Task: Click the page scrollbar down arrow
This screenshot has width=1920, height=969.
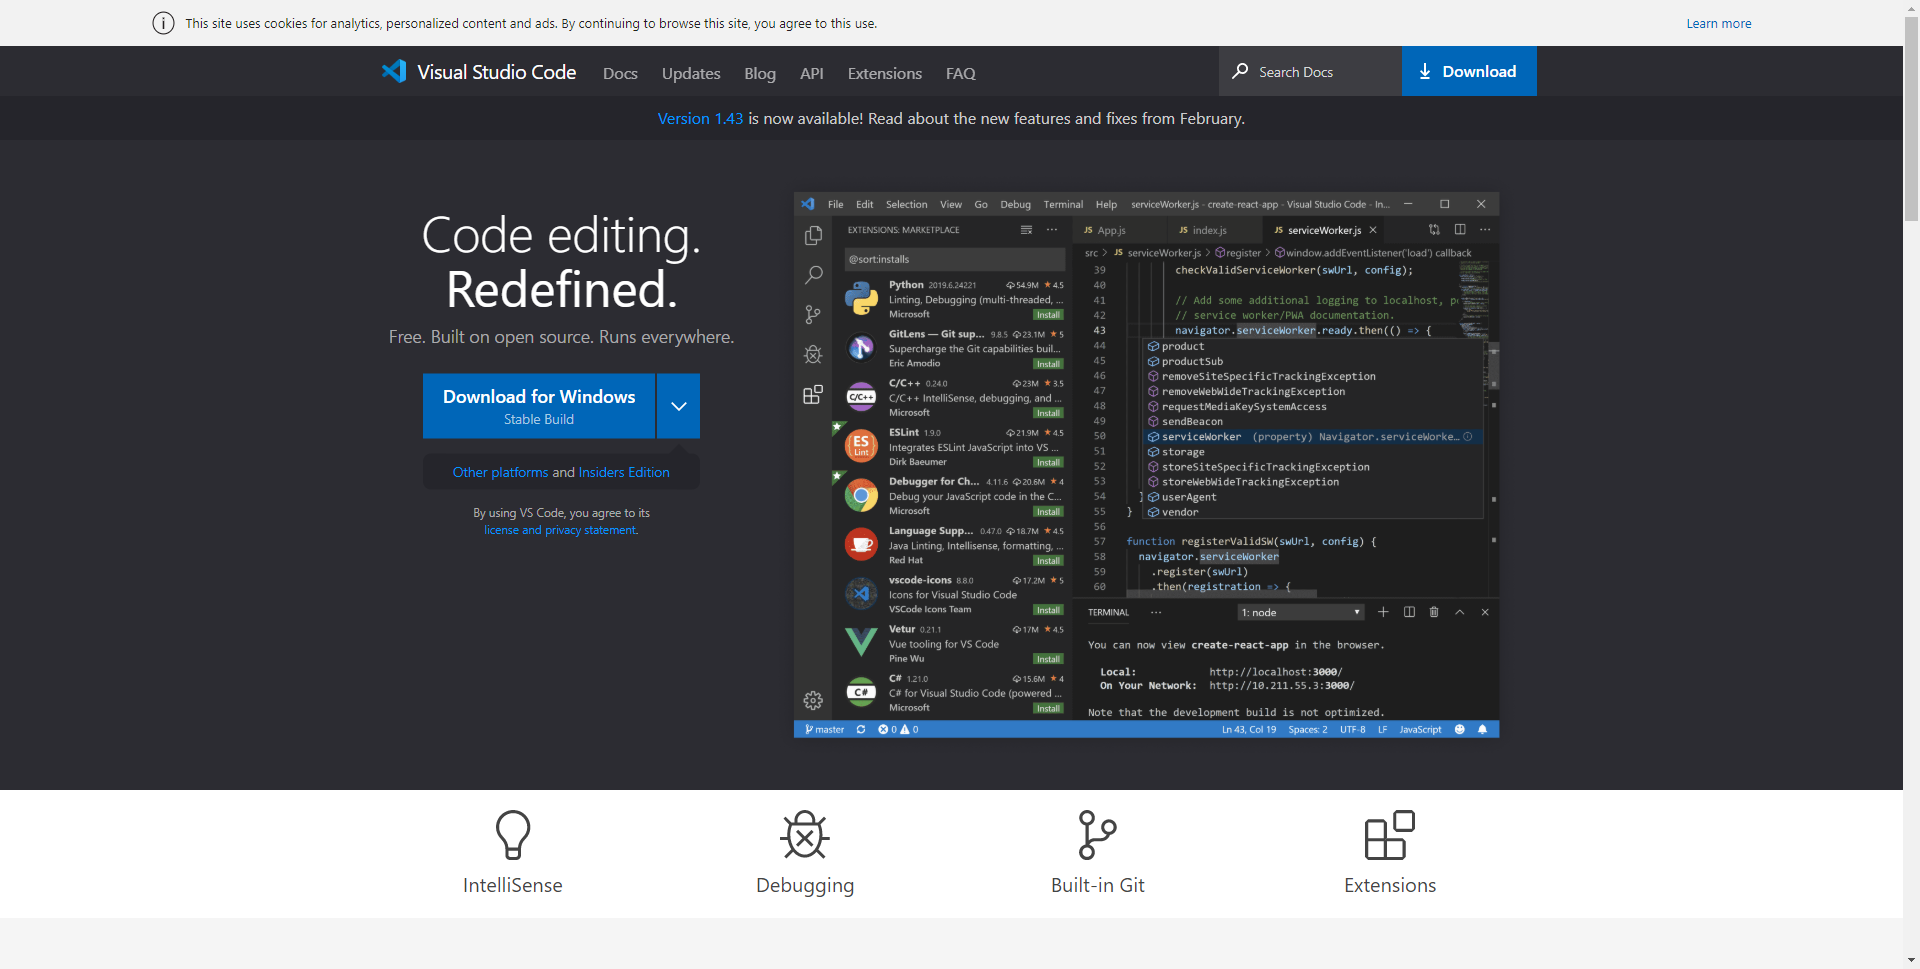Action: coord(1911,960)
